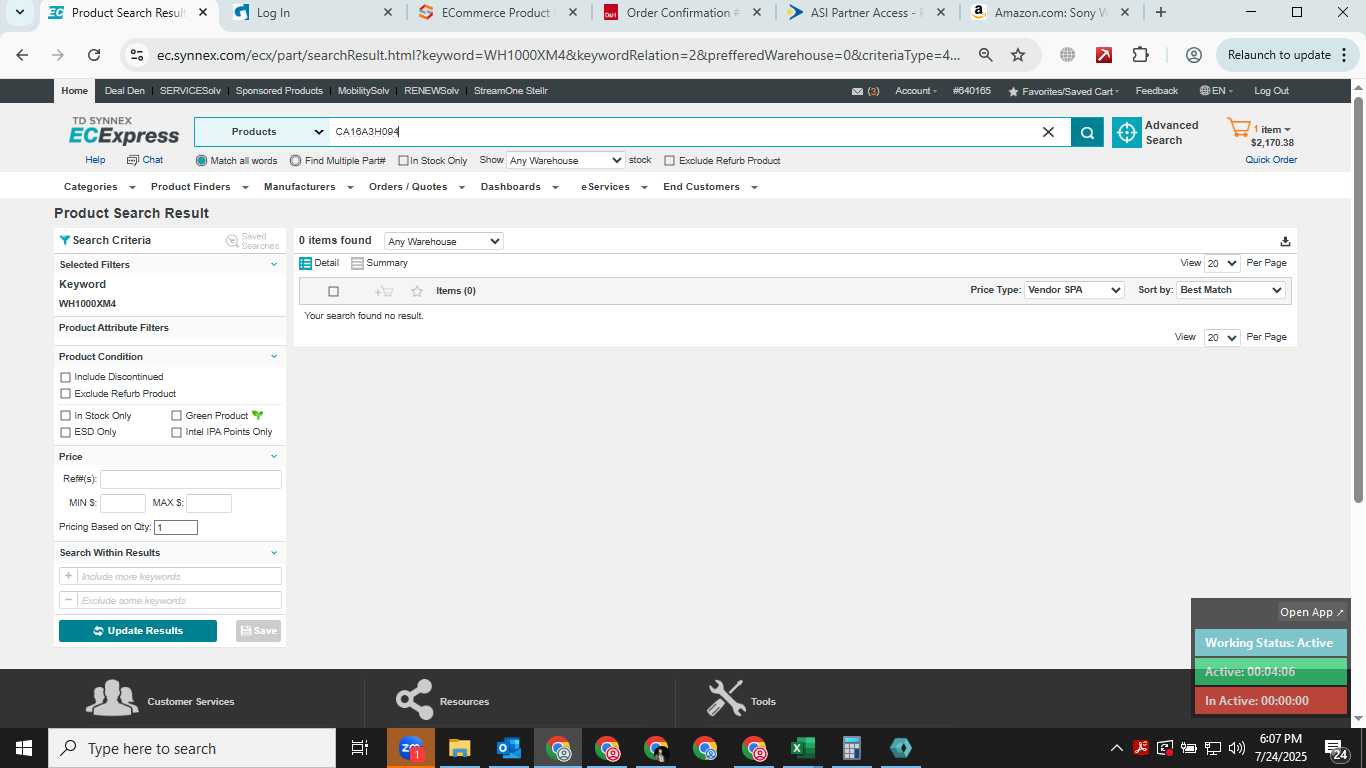The height and width of the screenshot is (768, 1366).
Task: Click the Resources share icon
Action: point(414,699)
